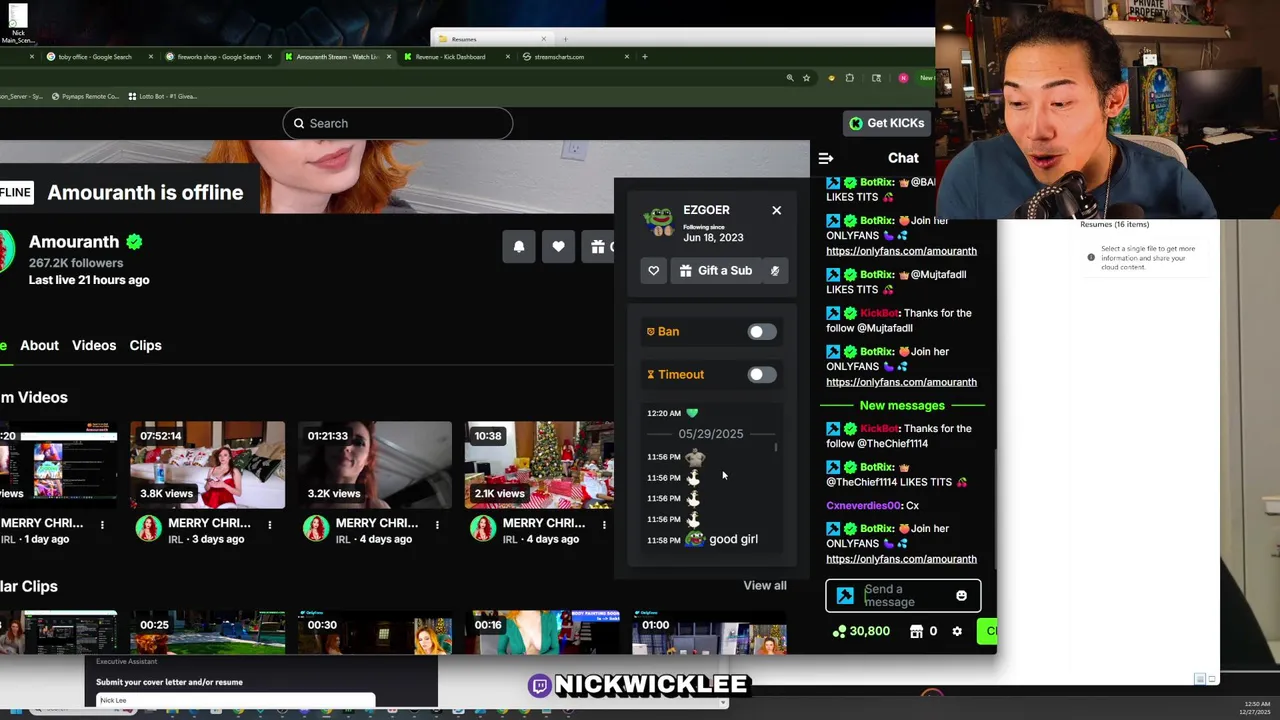Image resolution: width=1280 pixels, height=720 pixels.
Task: Click the browser zoom magnifier icon
Action: pyautogui.click(x=790, y=78)
